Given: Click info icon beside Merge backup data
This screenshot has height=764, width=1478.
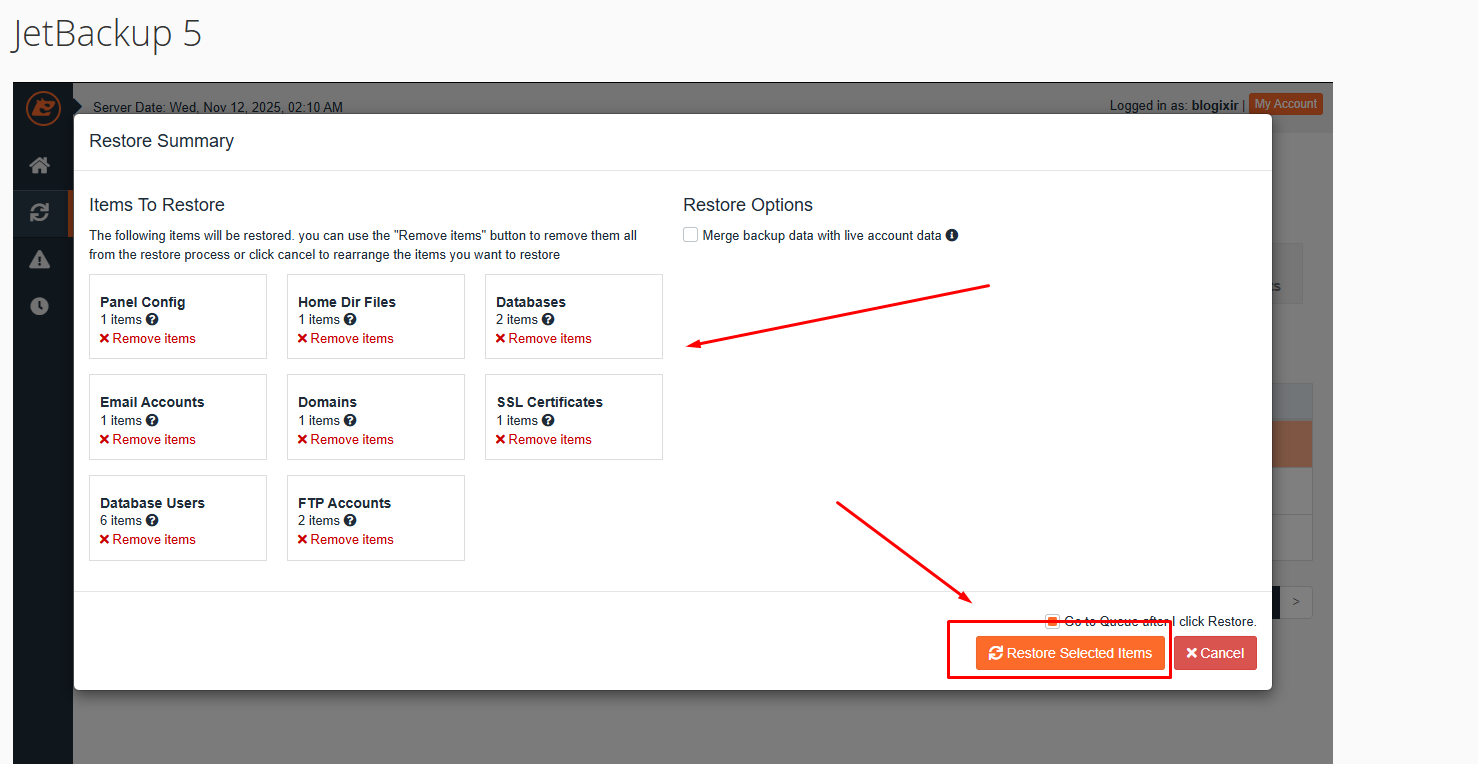Looking at the screenshot, I should point(952,236).
